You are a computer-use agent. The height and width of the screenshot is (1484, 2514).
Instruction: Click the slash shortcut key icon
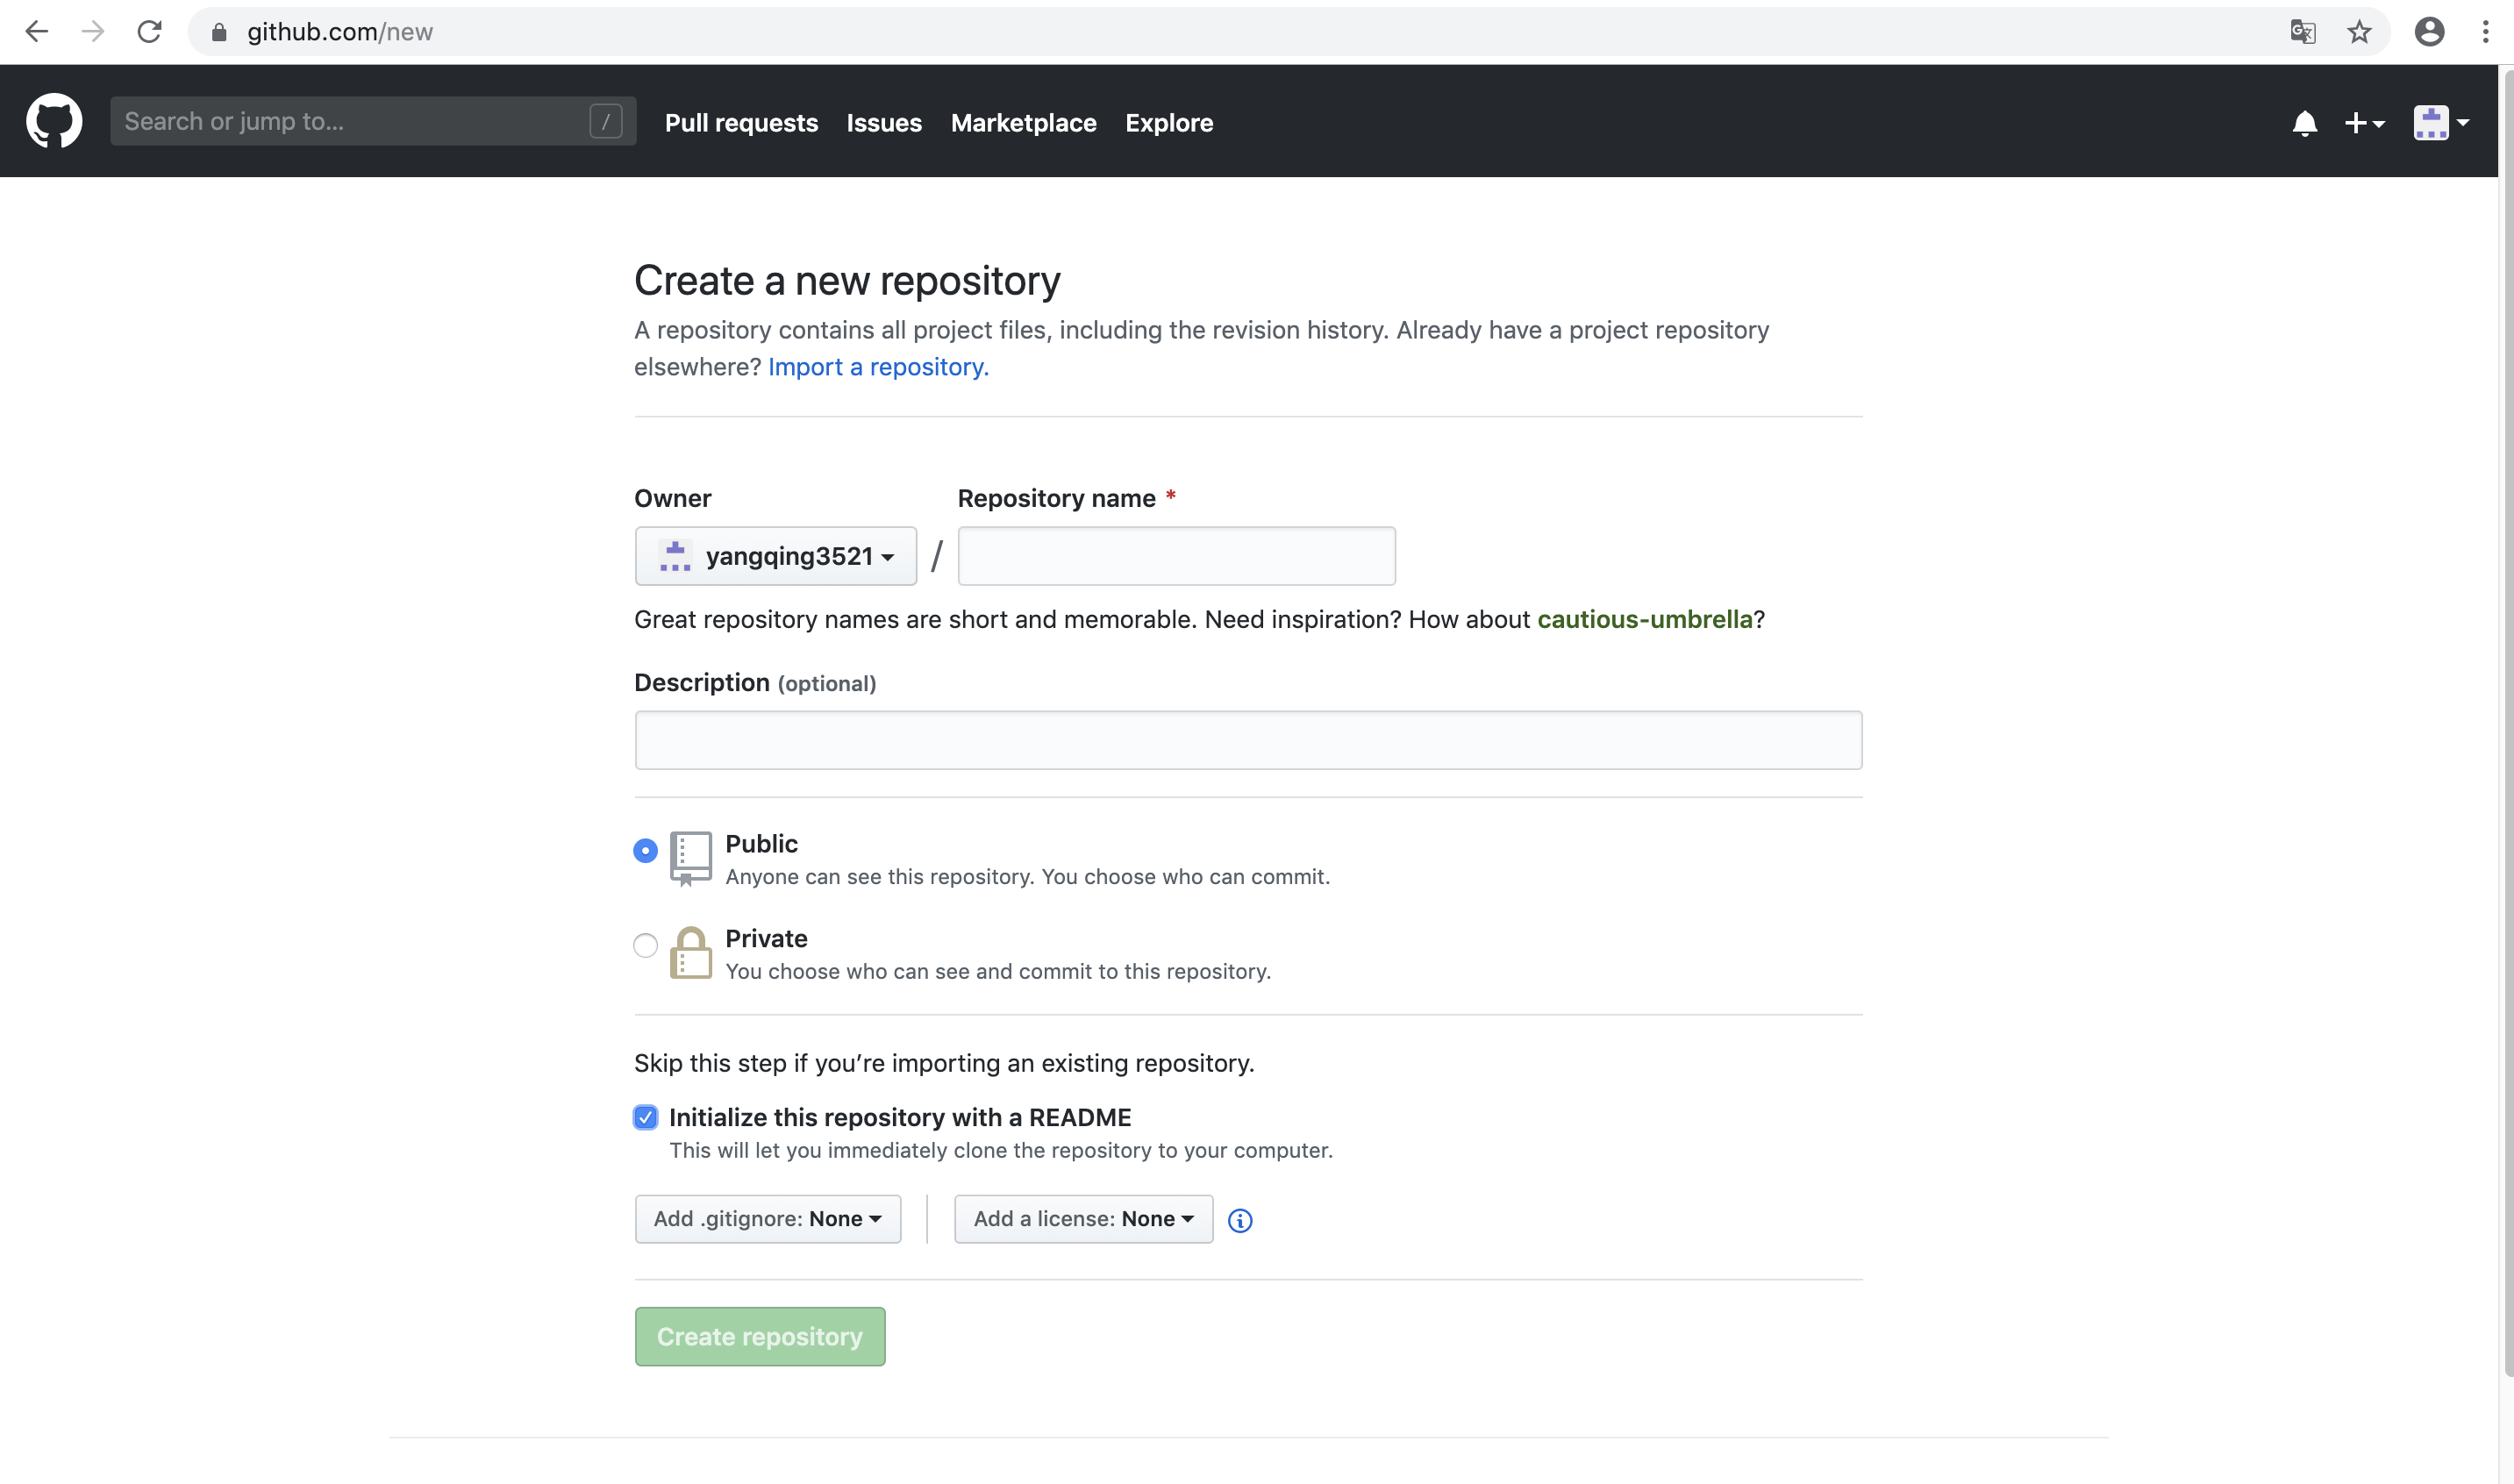[605, 121]
